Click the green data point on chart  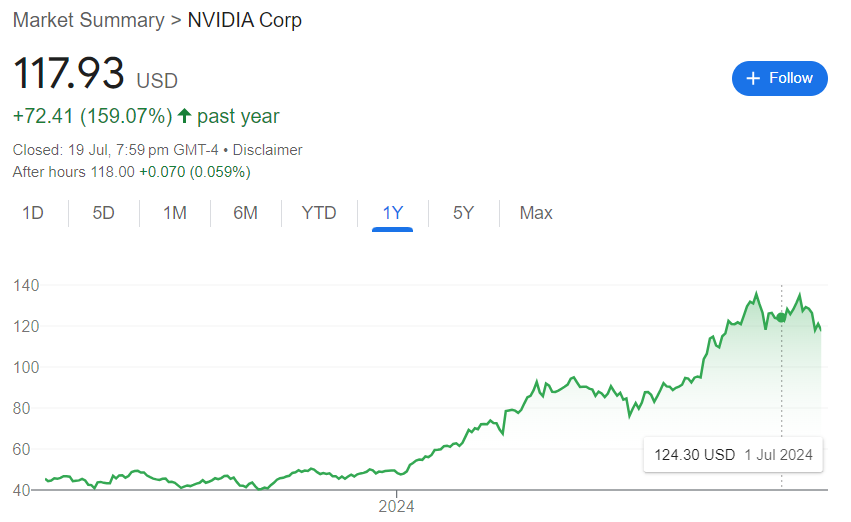781,317
